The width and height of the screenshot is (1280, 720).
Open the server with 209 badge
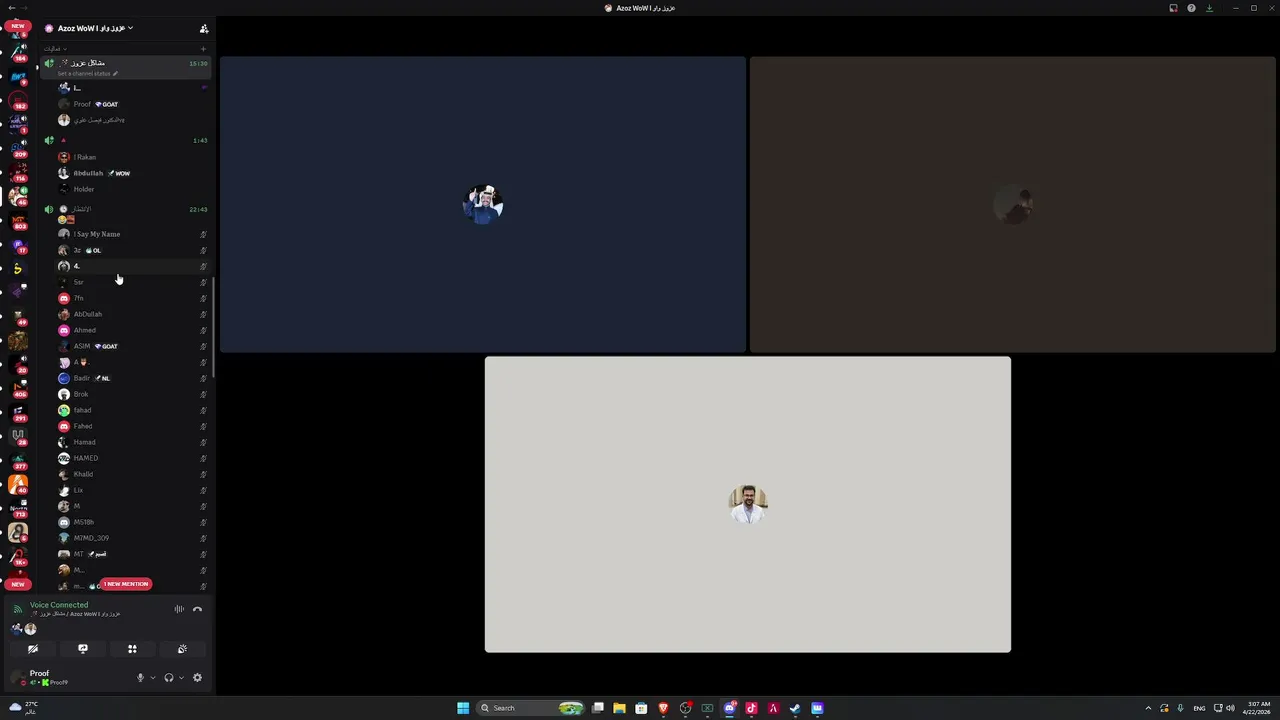(18, 148)
